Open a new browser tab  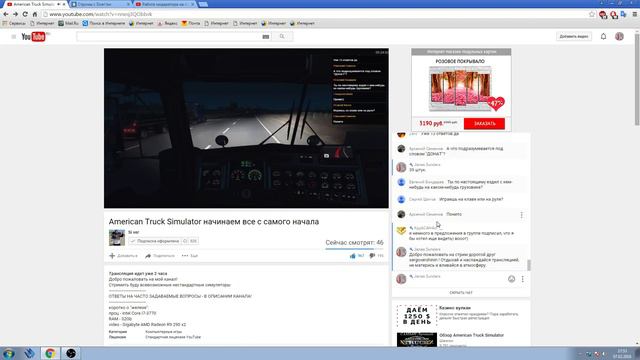point(203,4)
